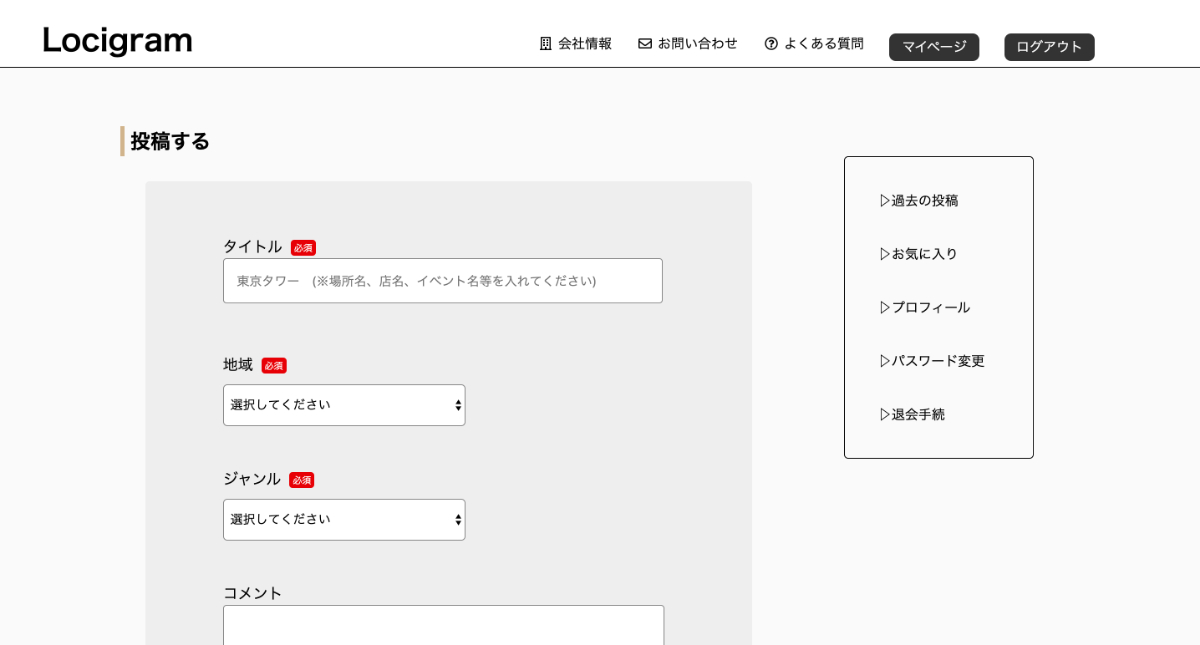Image resolution: width=1200 pixels, height=645 pixels.
Task: Open プロフィール from the side menu
Action: (x=925, y=308)
